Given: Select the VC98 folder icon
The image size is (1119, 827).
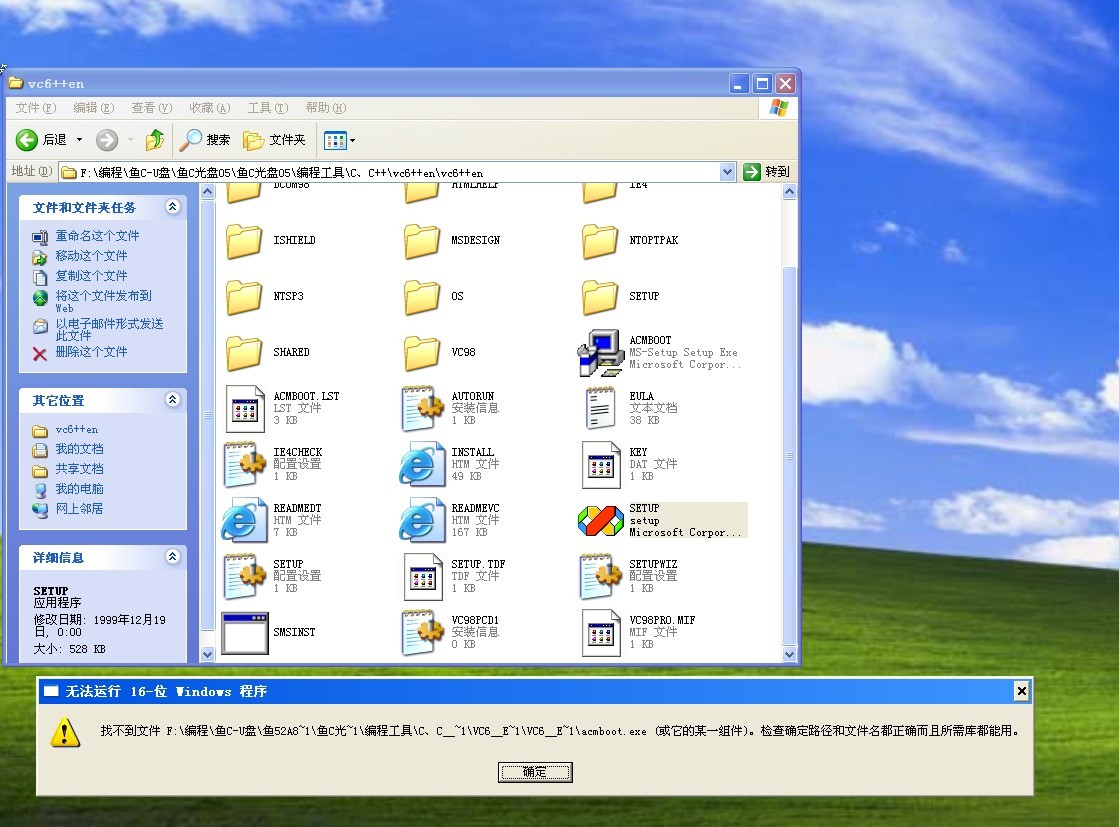Looking at the screenshot, I should click(421, 353).
